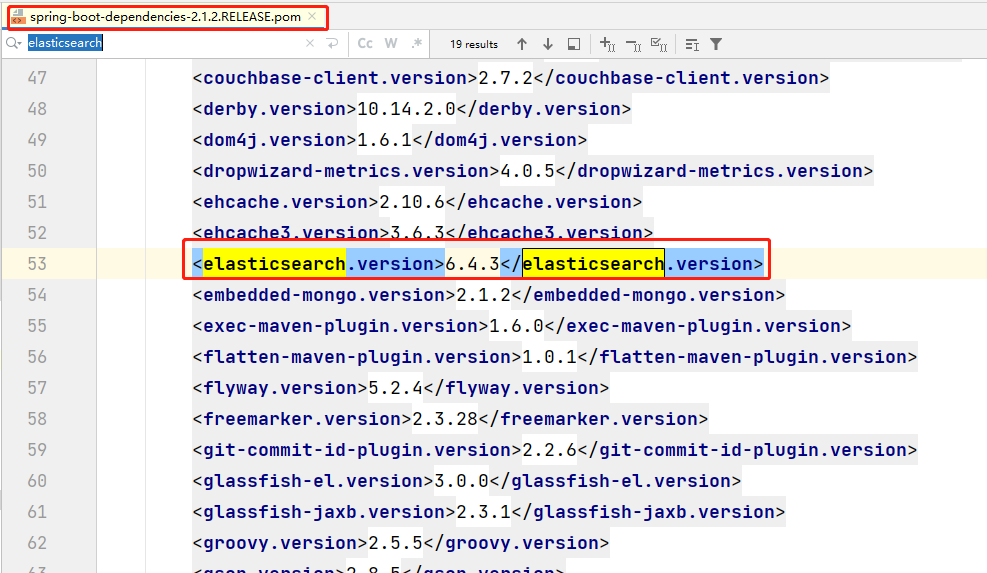Click the glassfish-el.version 3.0.0 line
This screenshot has height=573, width=987.
tap(466, 480)
